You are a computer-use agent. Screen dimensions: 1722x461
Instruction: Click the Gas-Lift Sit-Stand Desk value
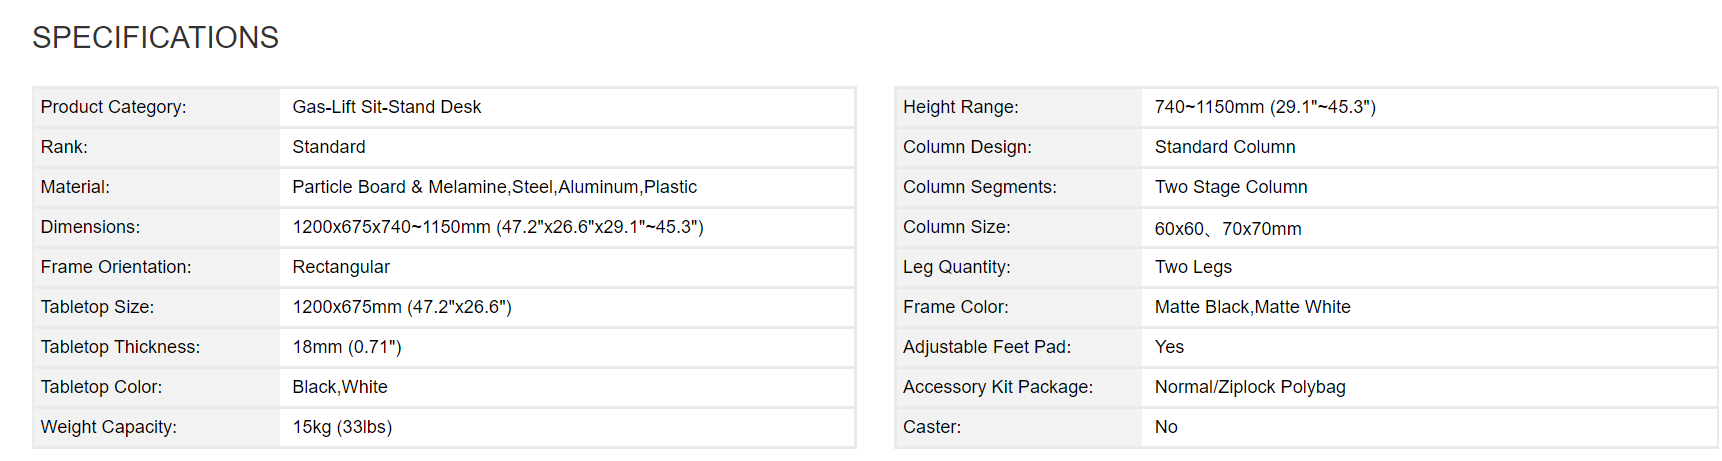386,107
